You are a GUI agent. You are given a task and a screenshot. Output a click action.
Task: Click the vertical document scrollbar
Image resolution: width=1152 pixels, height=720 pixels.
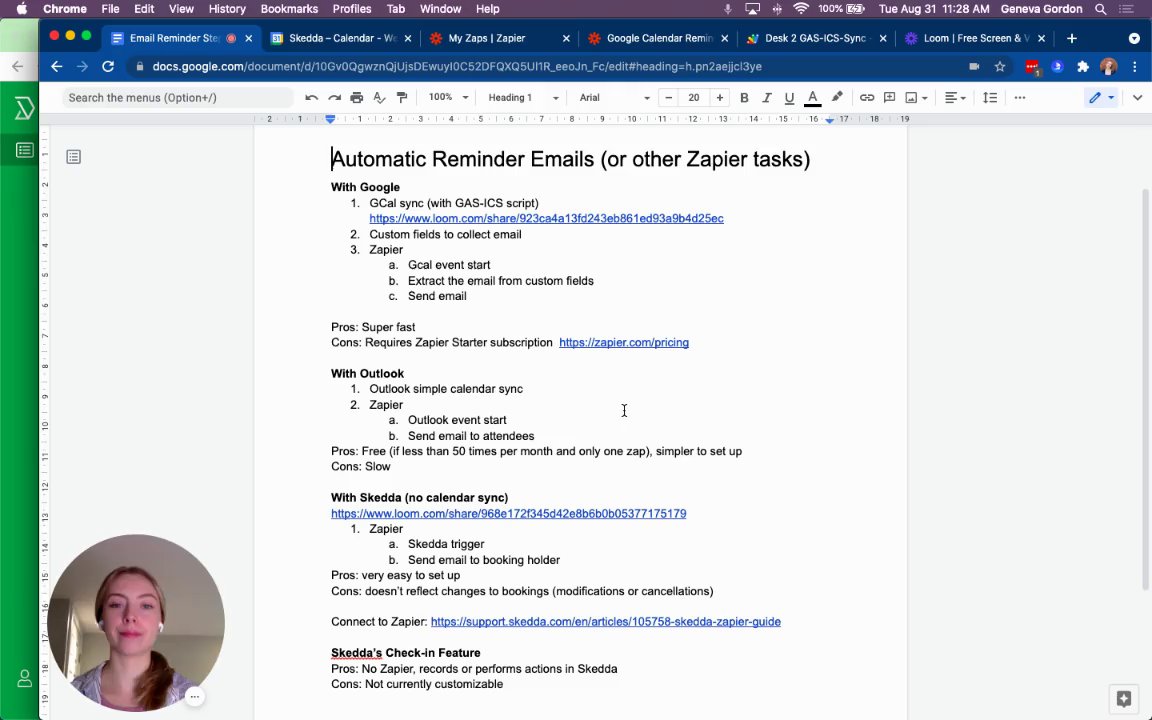click(x=1145, y=389)
